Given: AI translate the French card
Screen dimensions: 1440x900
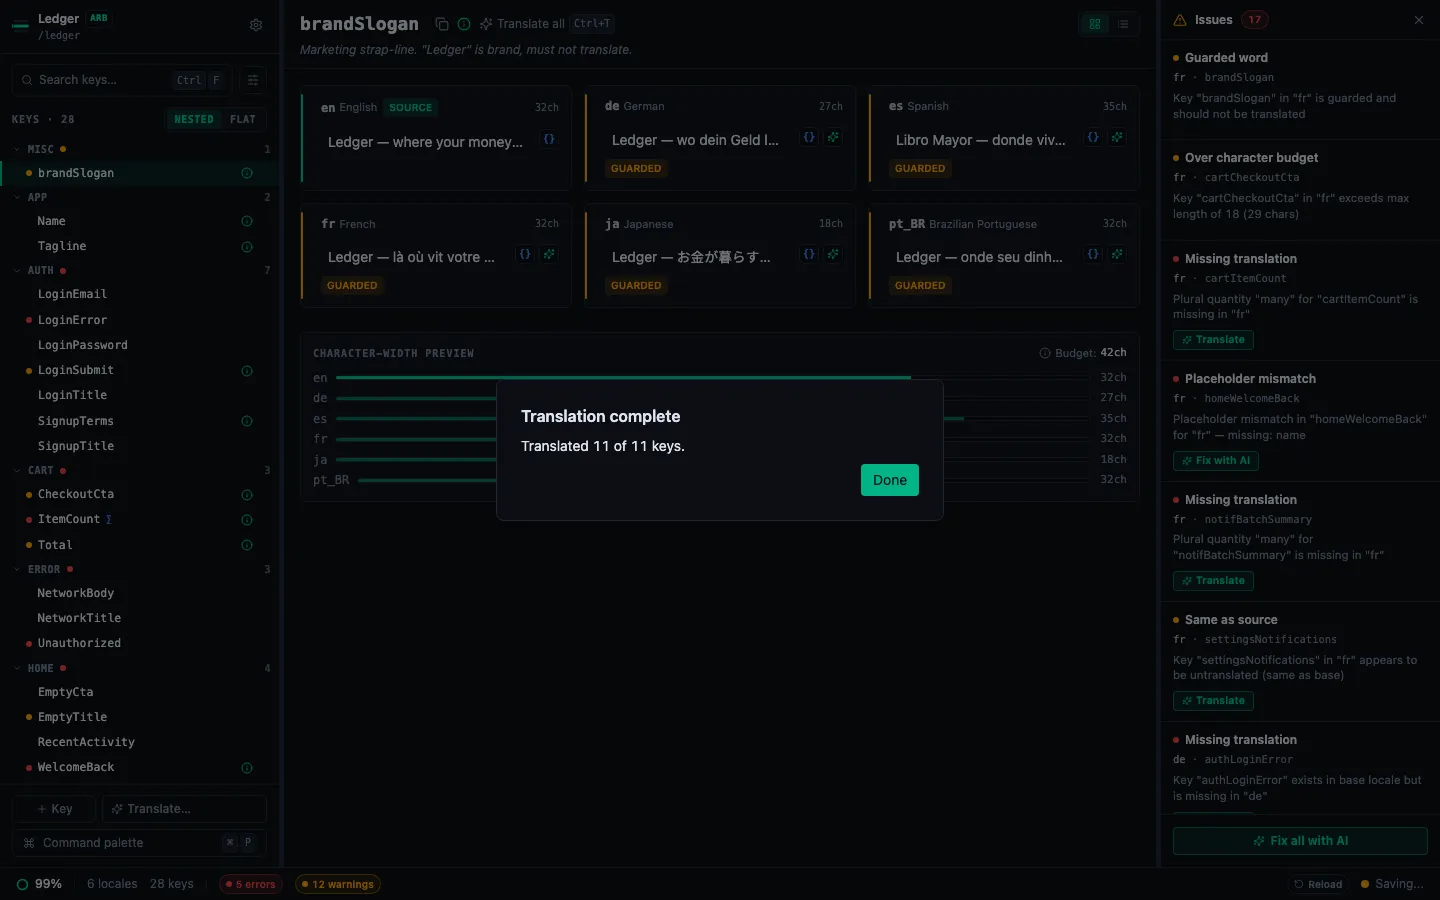Looking at the screenshot, I should 549,254.
